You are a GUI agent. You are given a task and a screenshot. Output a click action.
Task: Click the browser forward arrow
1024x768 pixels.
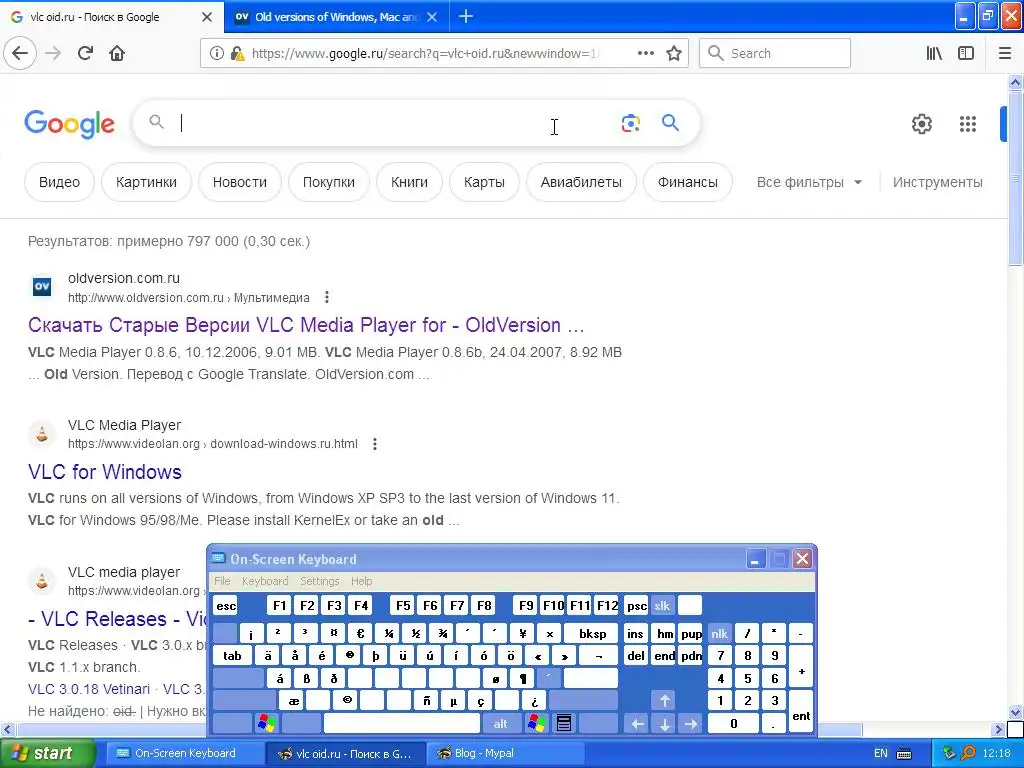[54, 53]
